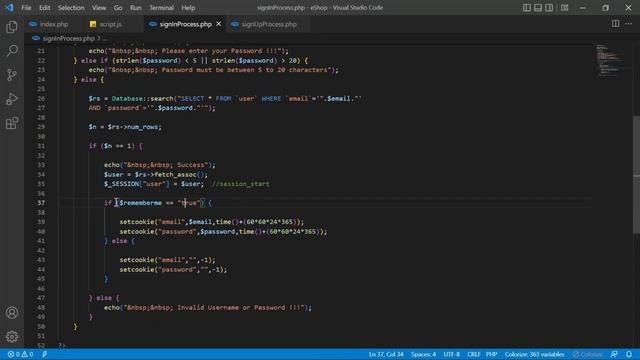Image resolution: width=640 pixels, height=360 pixels.
Task: Open the Help menu
Action: tap(188, 8)
